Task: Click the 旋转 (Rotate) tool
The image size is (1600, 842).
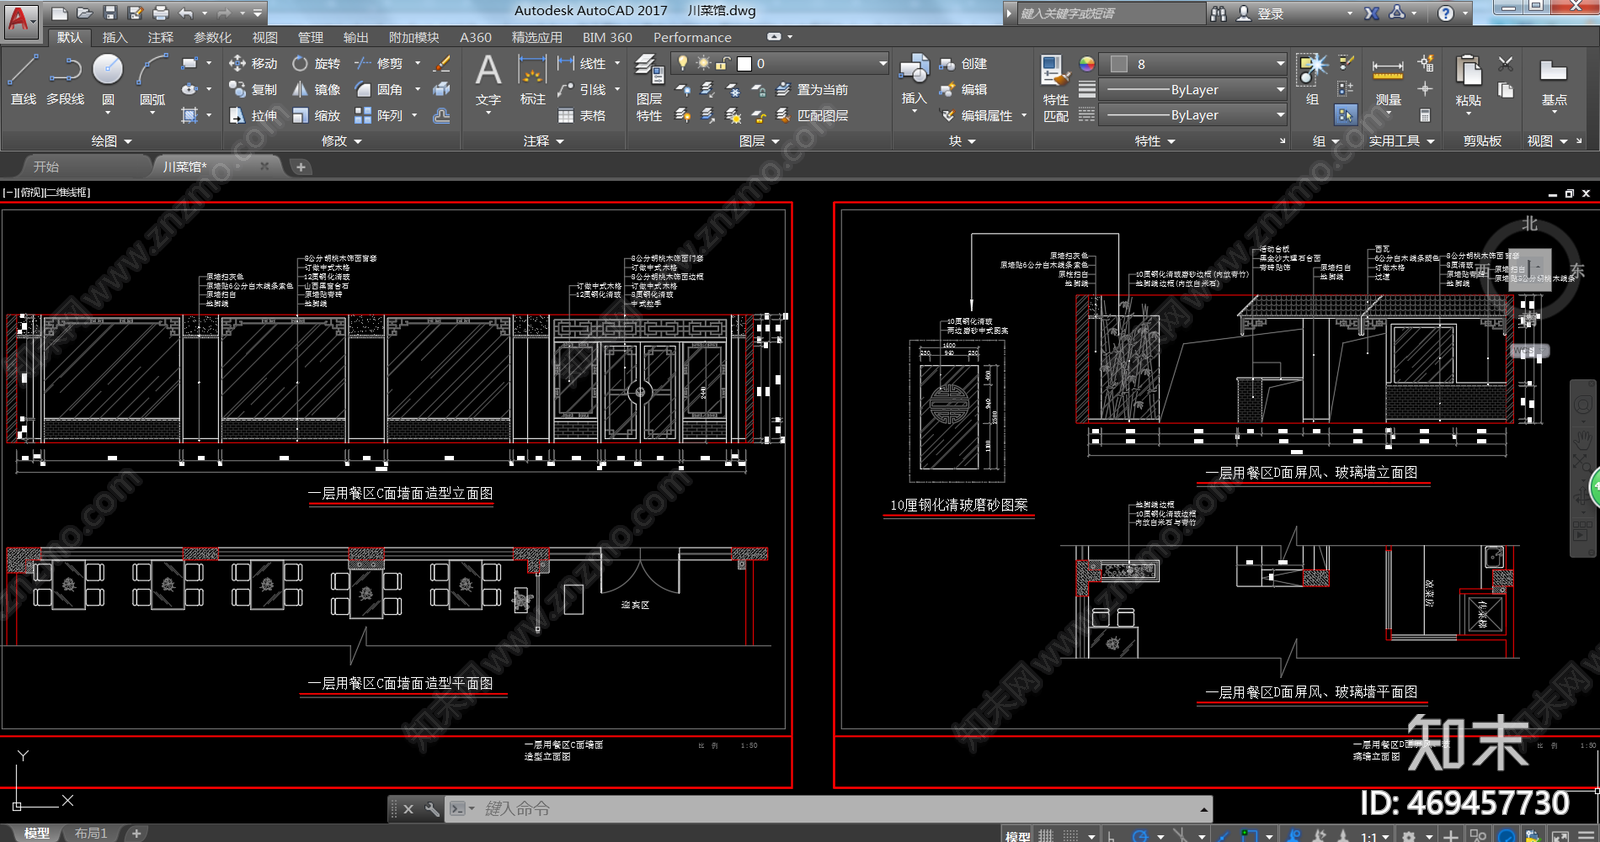Action: click(316, 63)
